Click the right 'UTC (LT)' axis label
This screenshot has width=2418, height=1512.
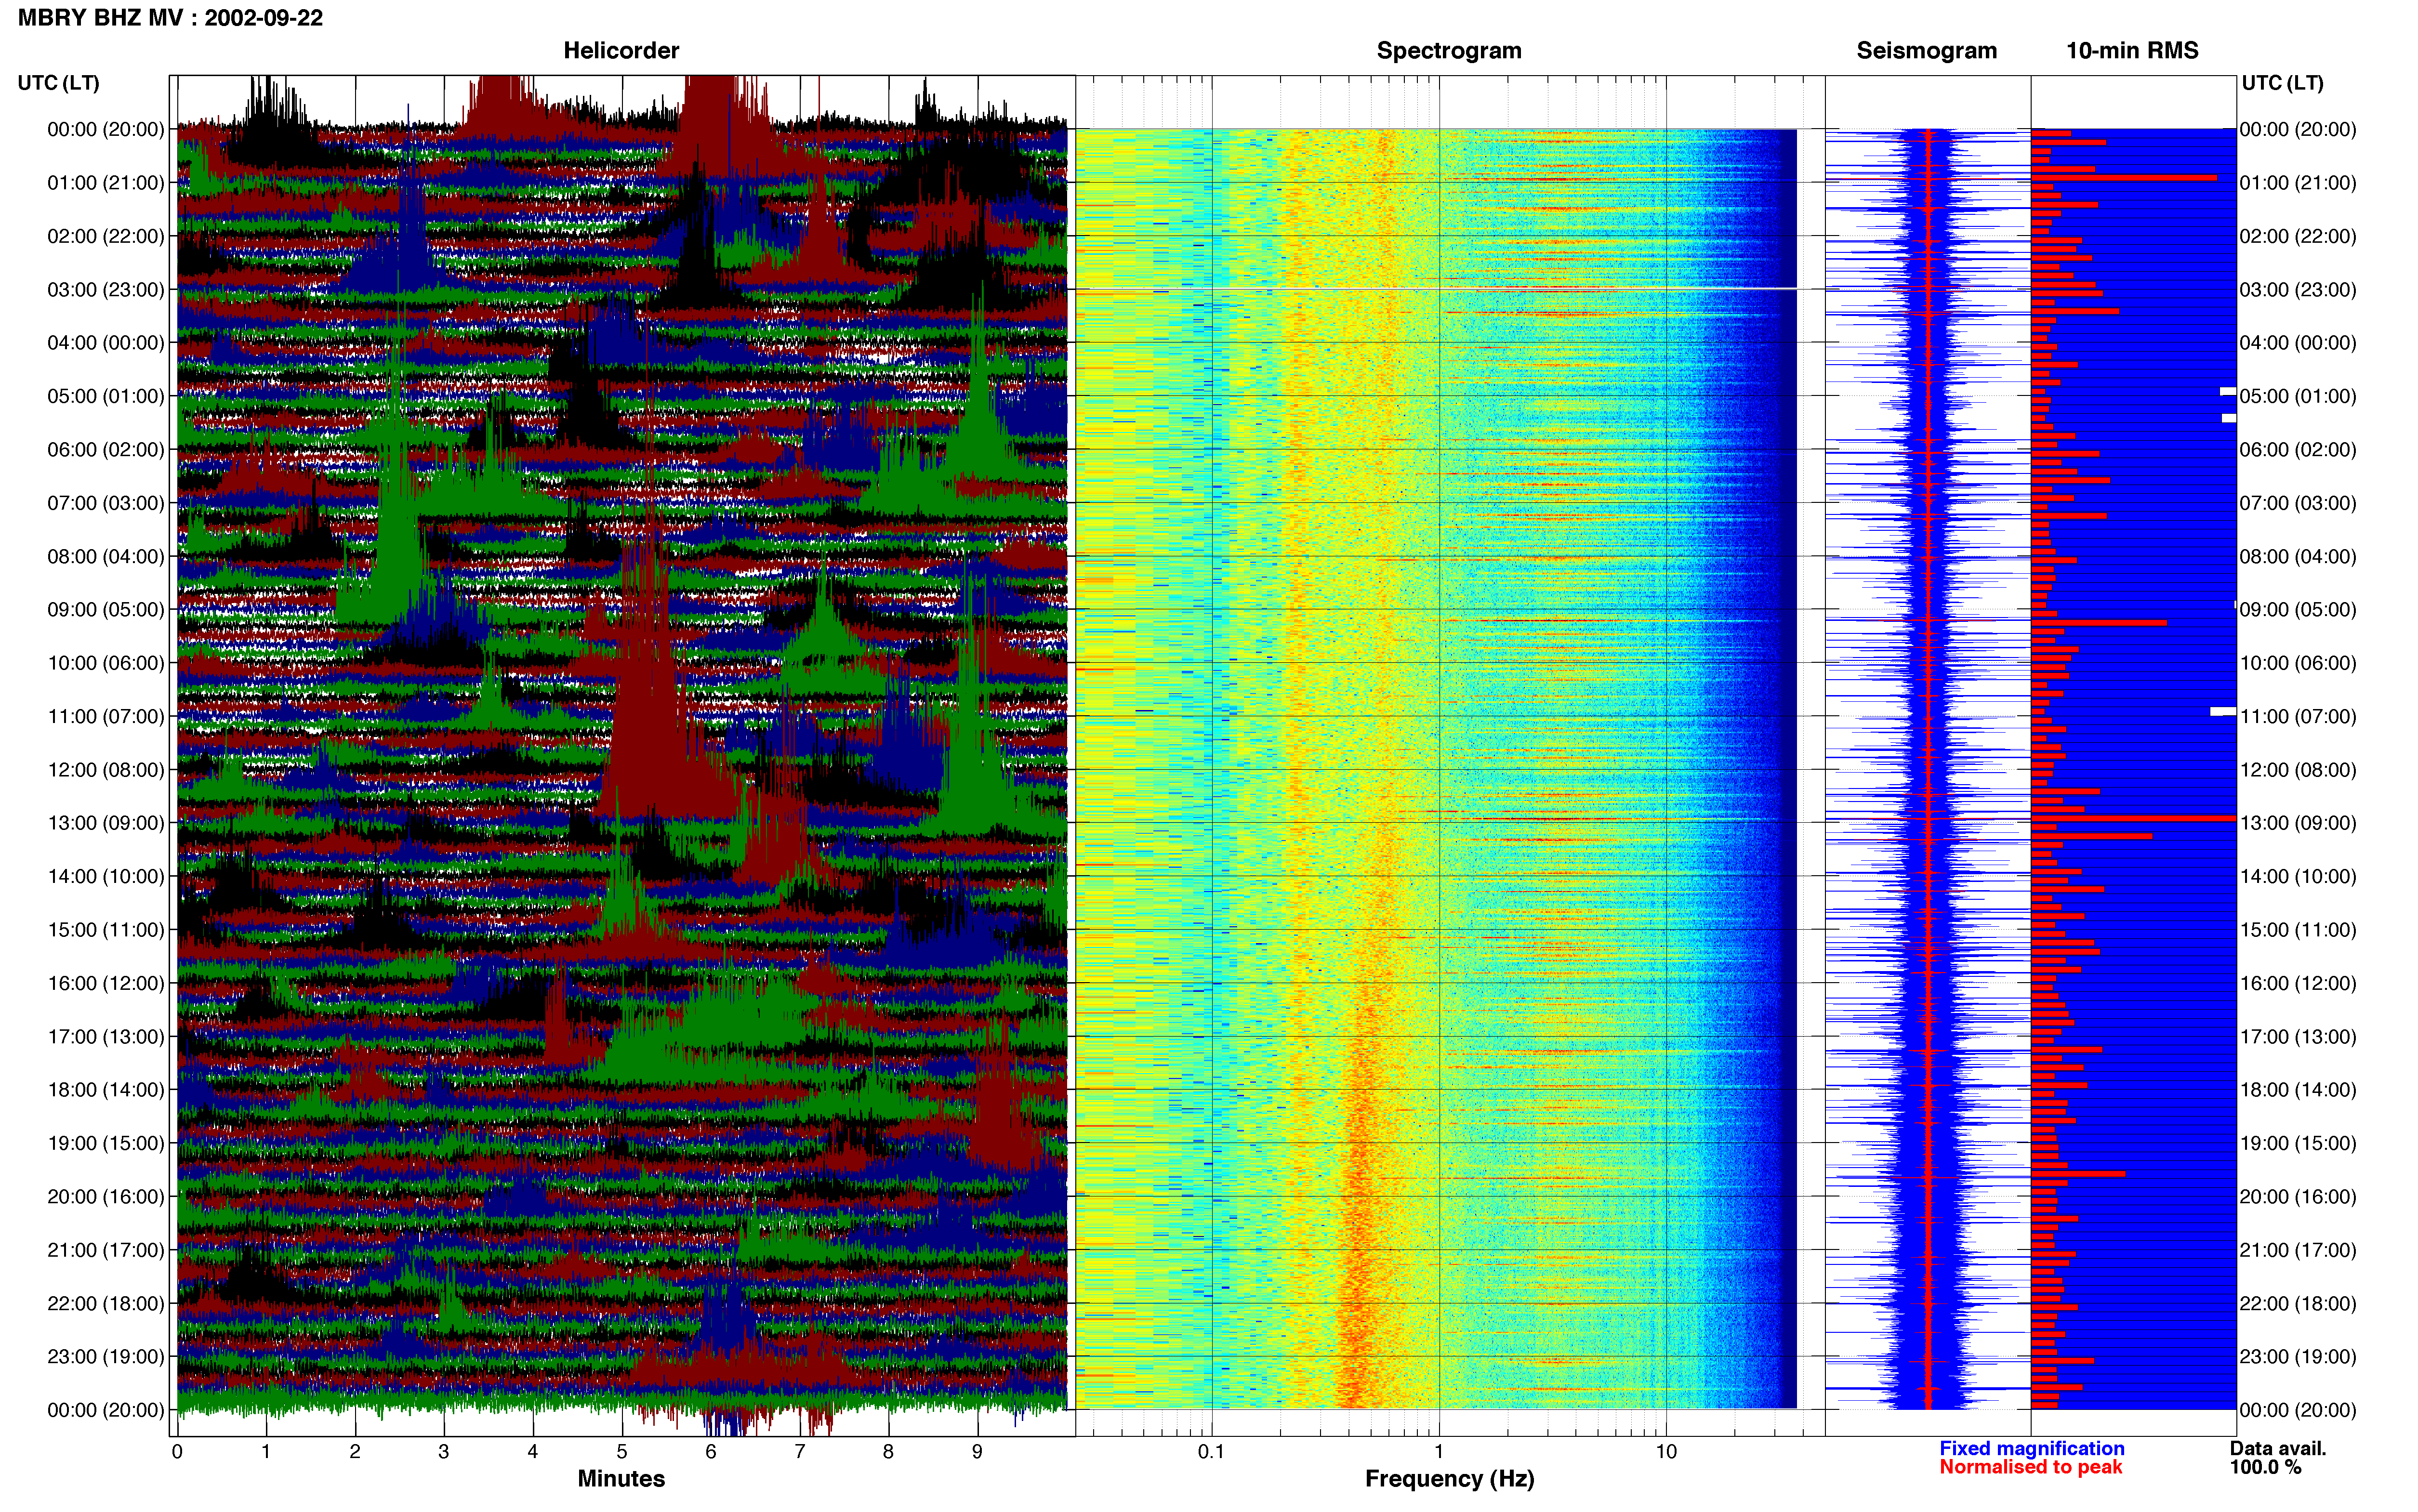click(x=2282, y=83)
